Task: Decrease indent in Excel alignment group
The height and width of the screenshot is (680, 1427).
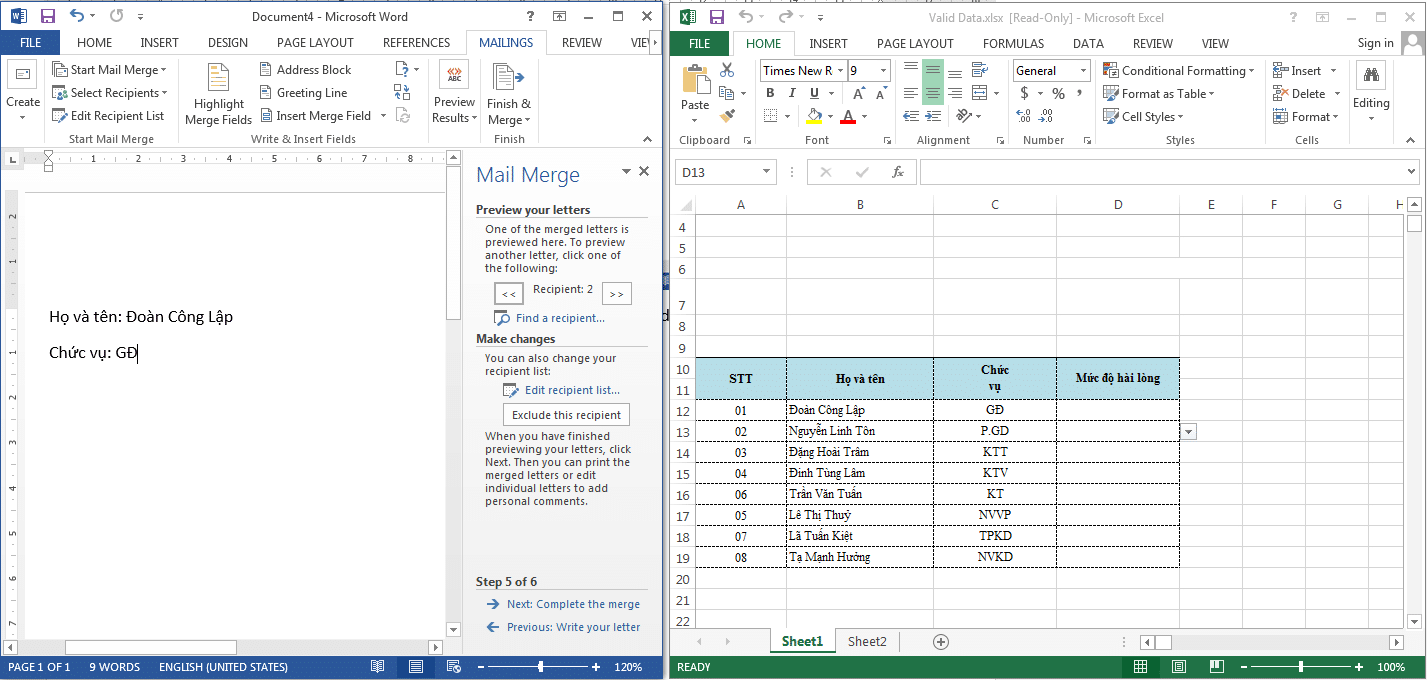Action: tap(910, 116)
